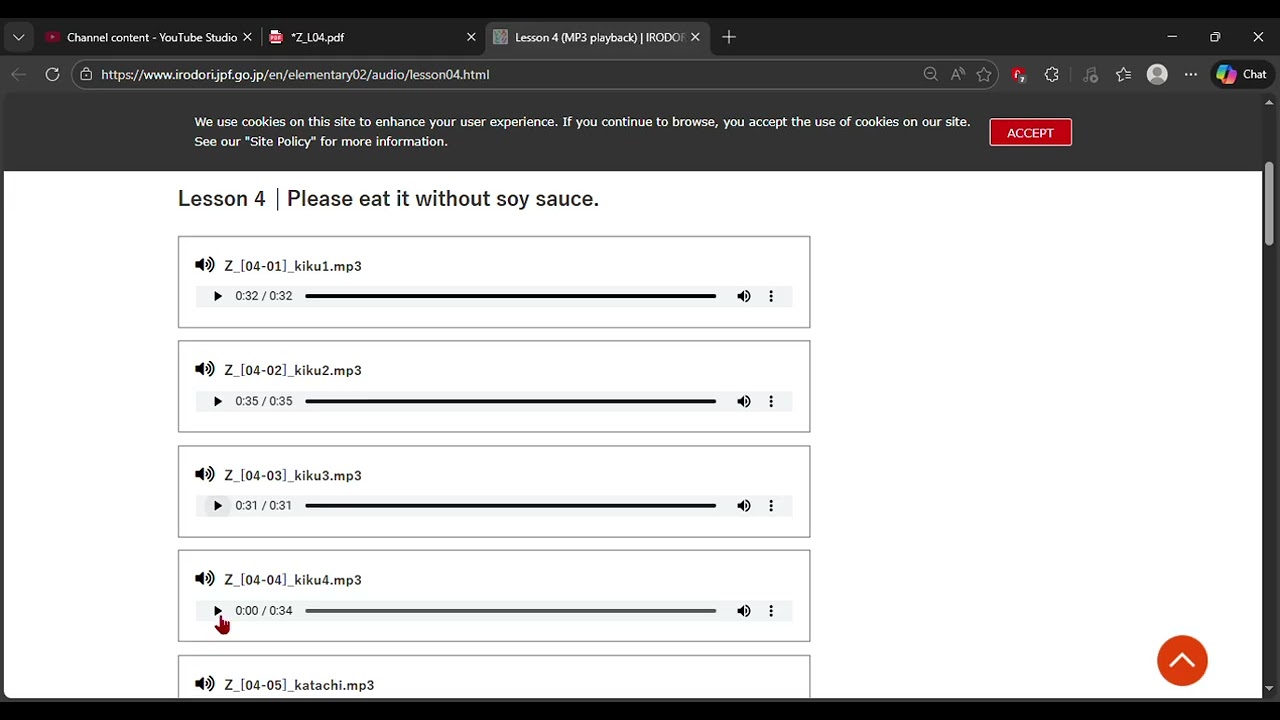Image resolution: width=1280 pixels, height=720 pixels.
Task: Click speaker icon beside Z_[04-02]_kiku2.mp3 title
Action: point(205,369)
